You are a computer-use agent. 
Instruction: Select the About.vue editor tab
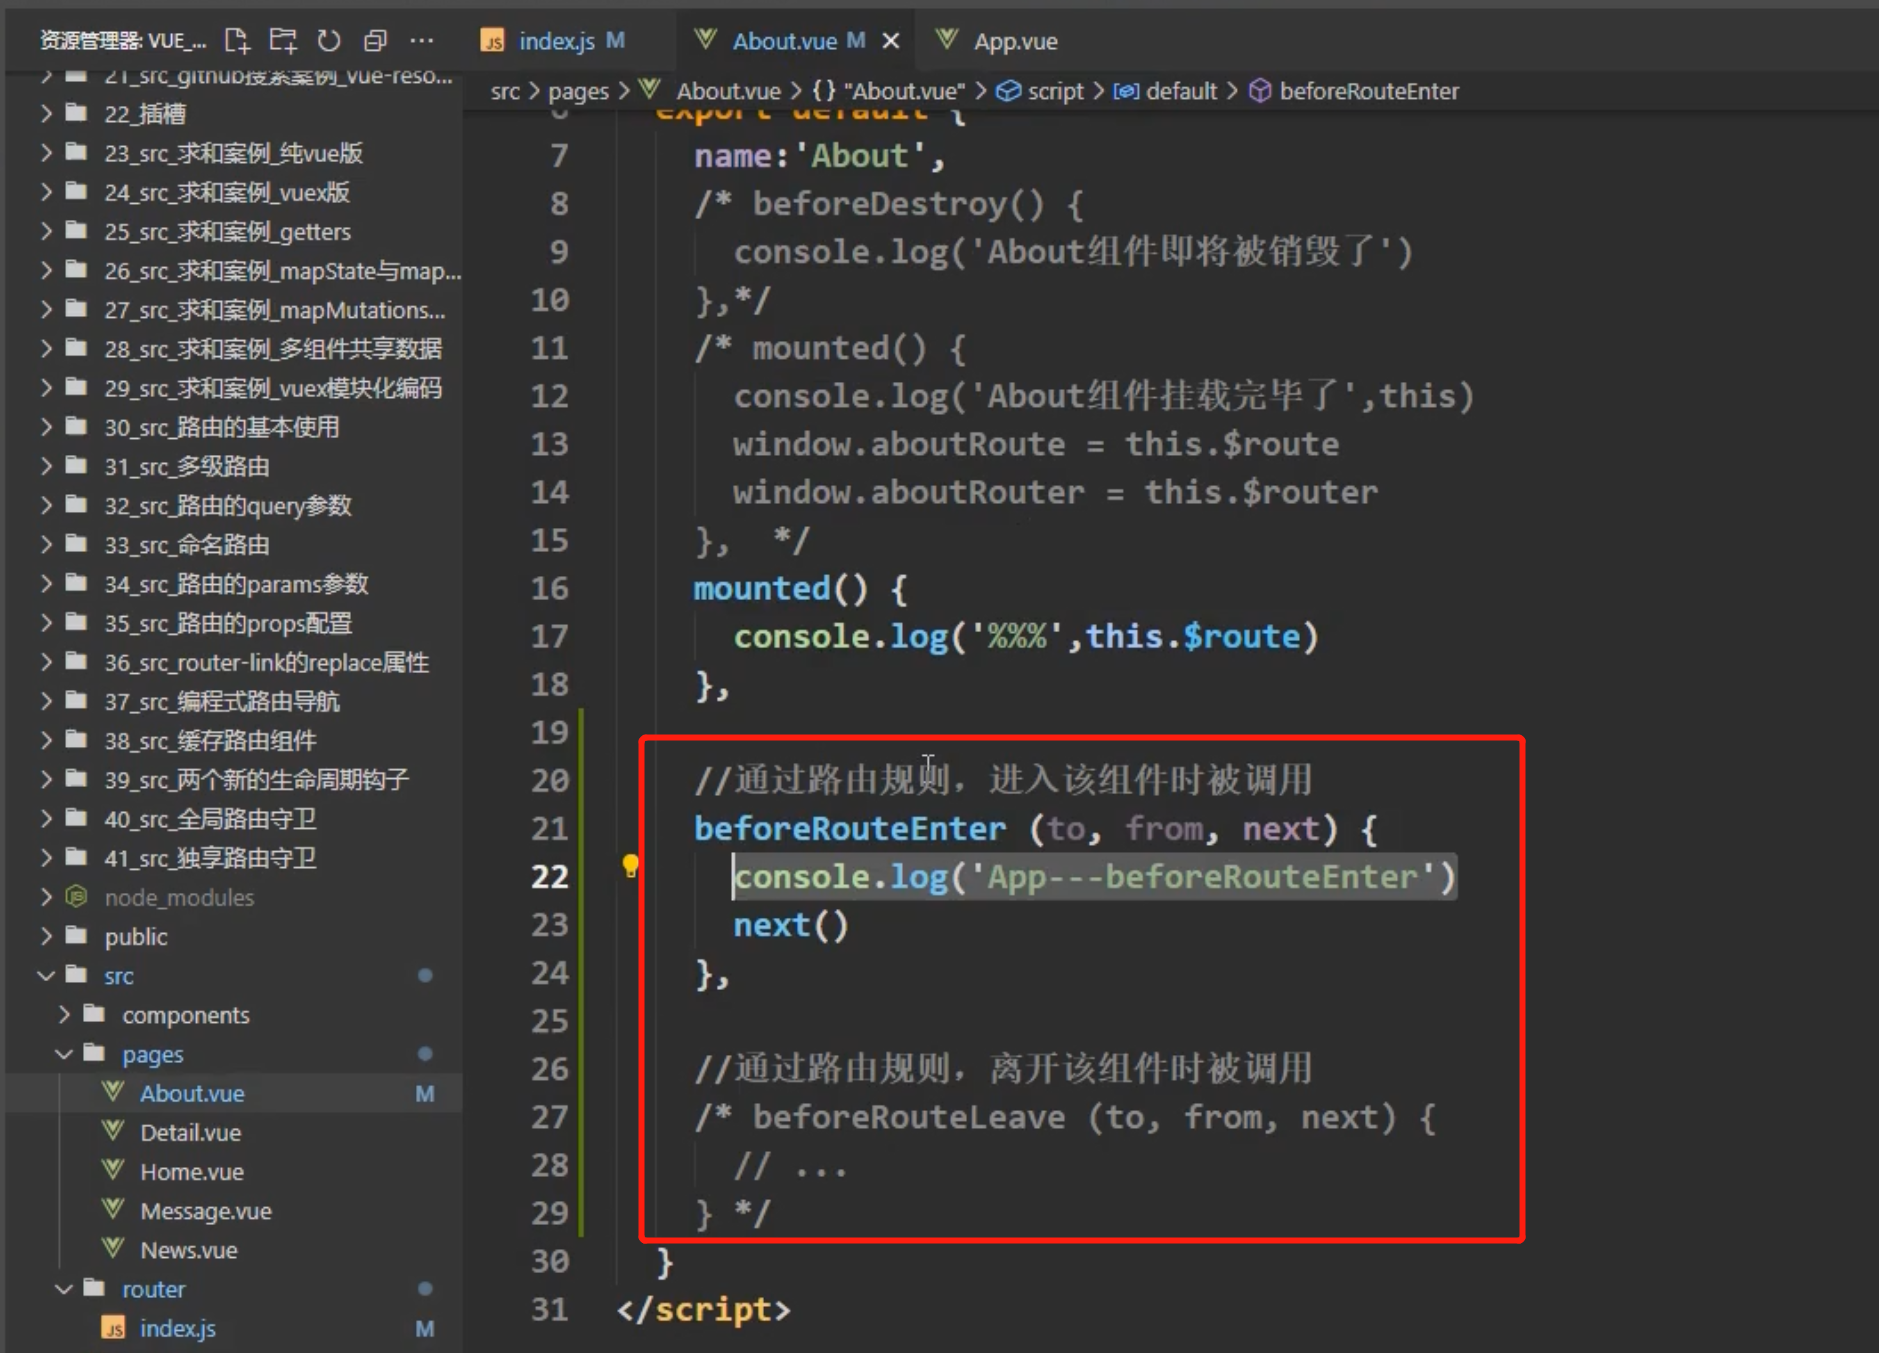pos(784,41)
